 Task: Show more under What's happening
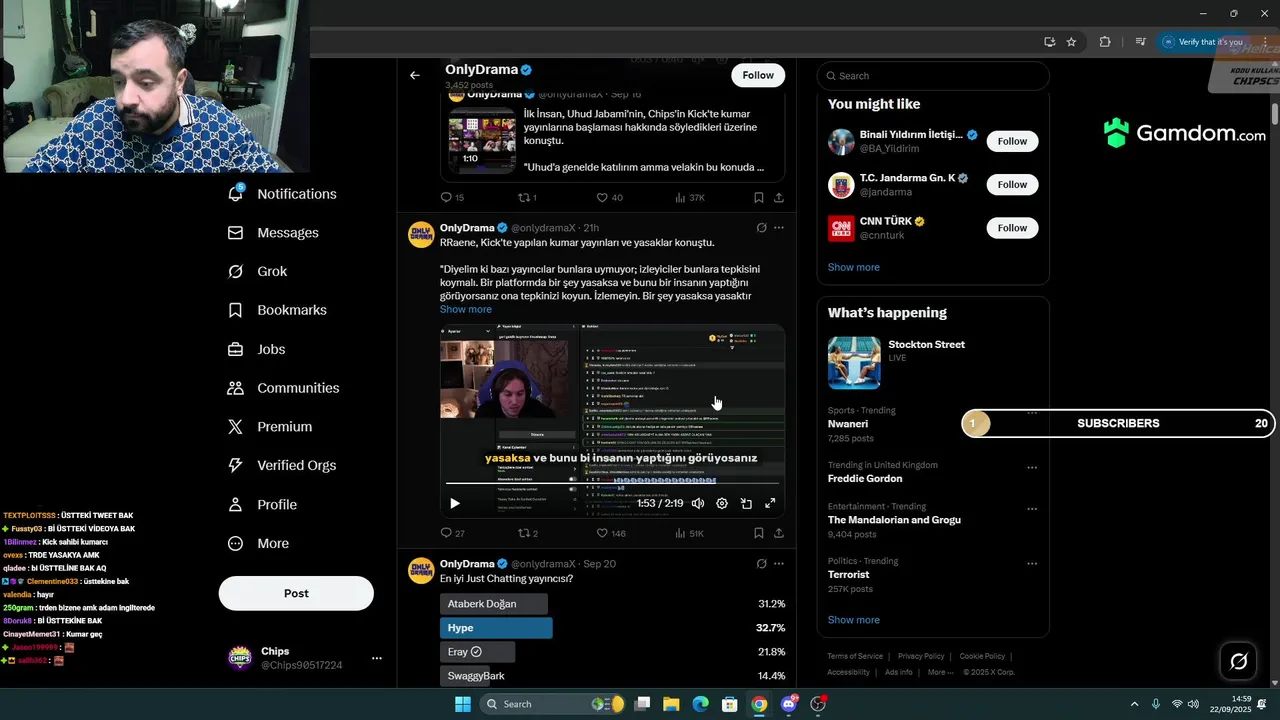point(854,620)
